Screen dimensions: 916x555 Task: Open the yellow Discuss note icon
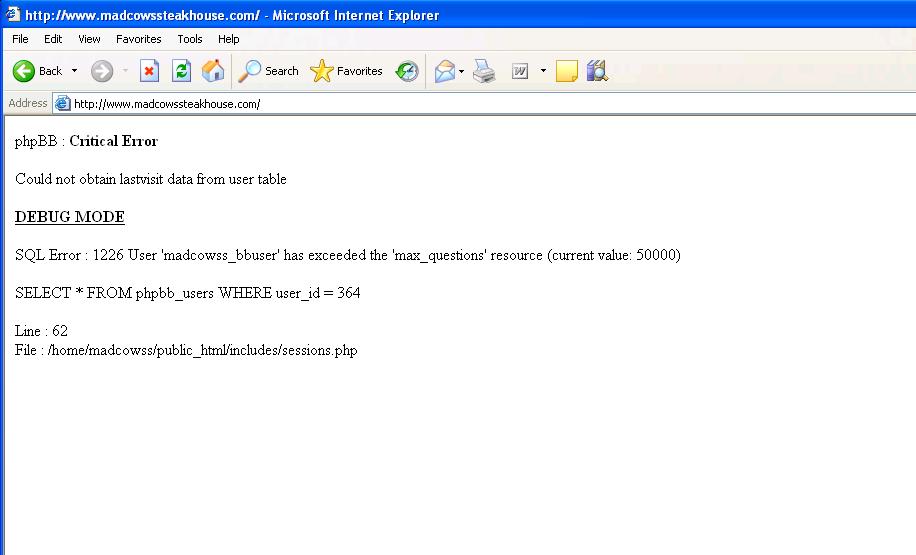coord(567,71)
